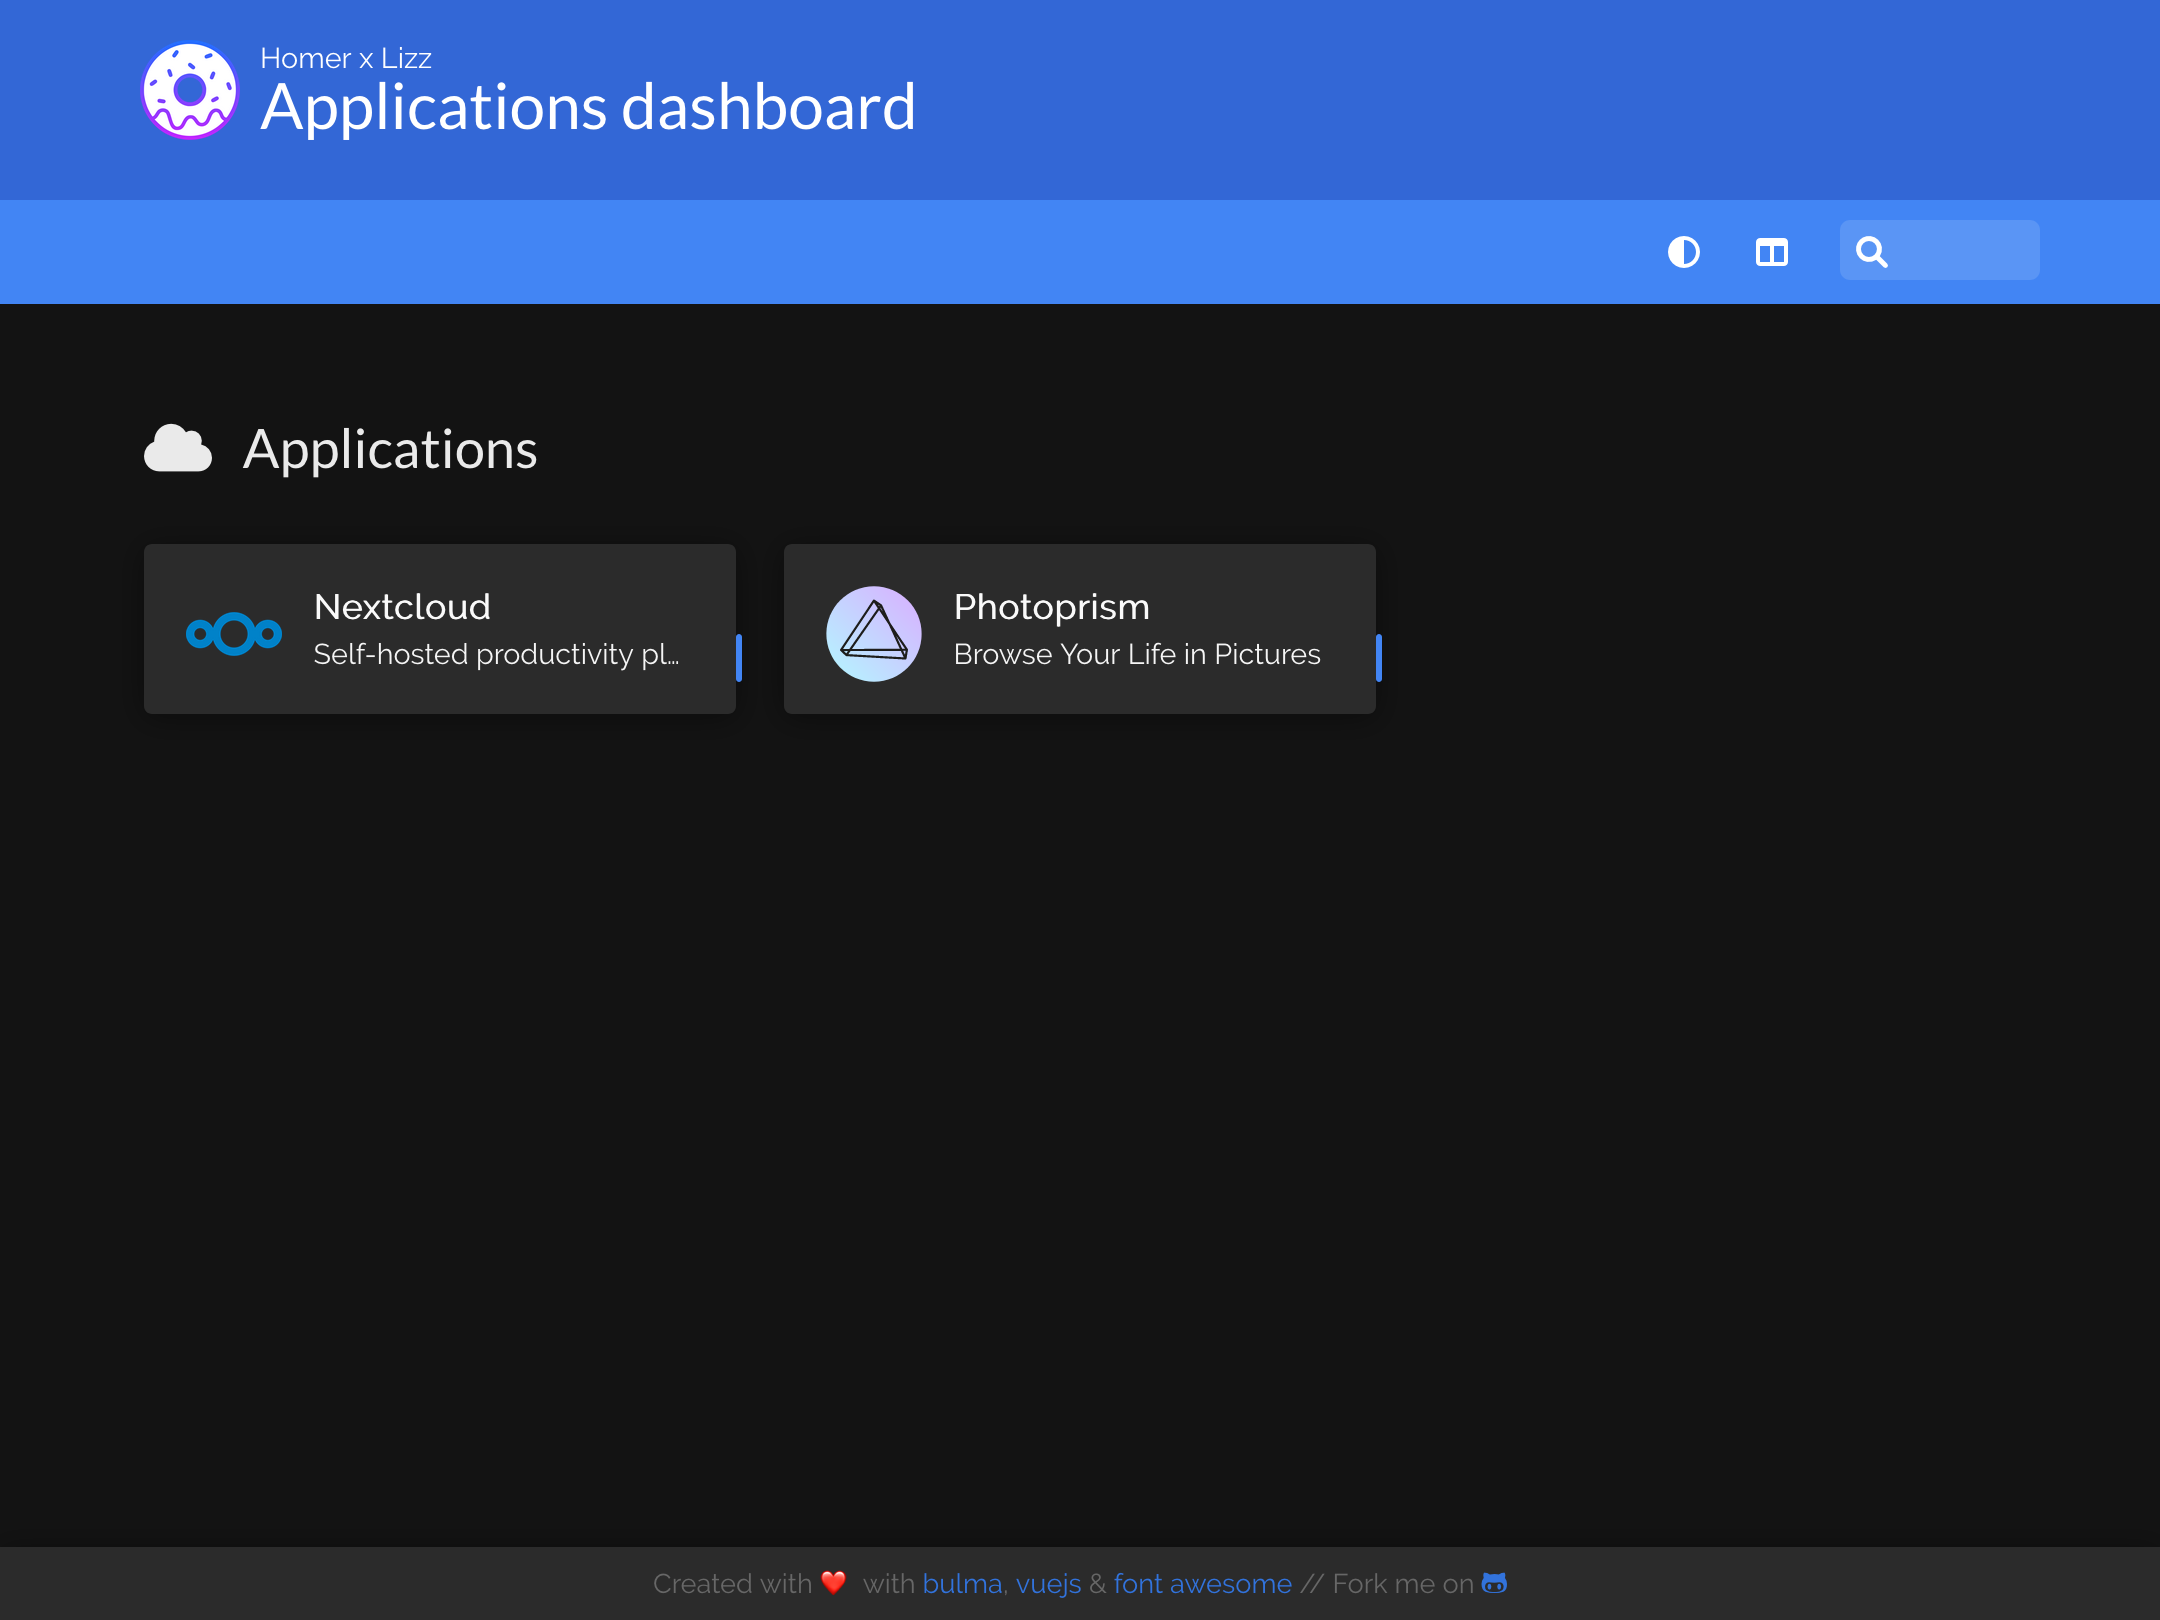Click the blue tag marker on the Photoprism card
2160x1620 pixels.
pos(1379,657)
